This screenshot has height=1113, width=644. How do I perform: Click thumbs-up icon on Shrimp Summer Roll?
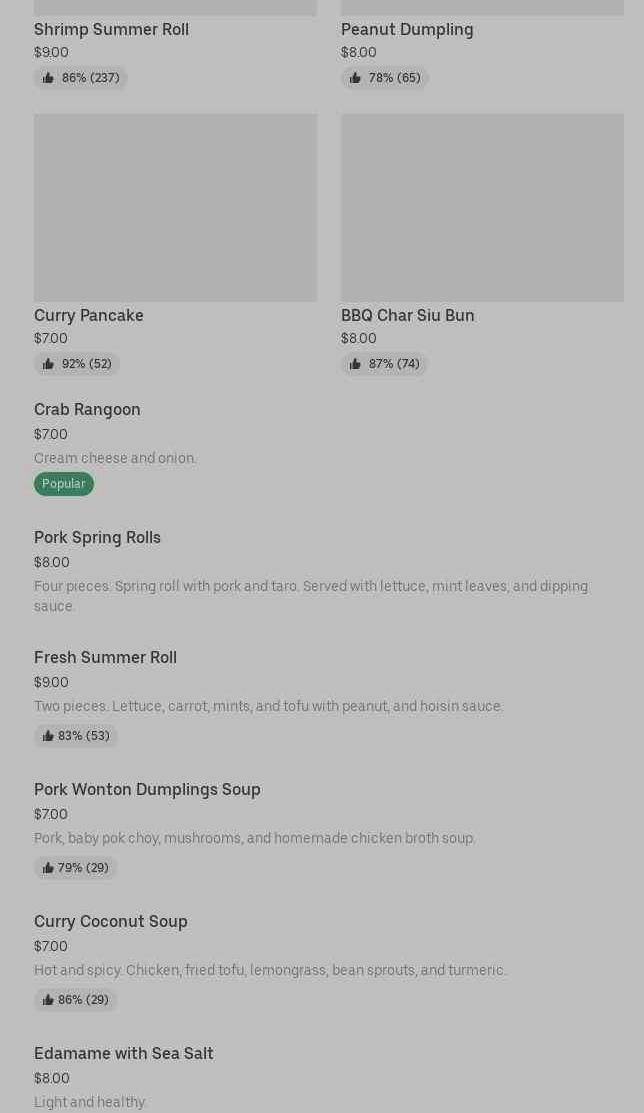48,78
